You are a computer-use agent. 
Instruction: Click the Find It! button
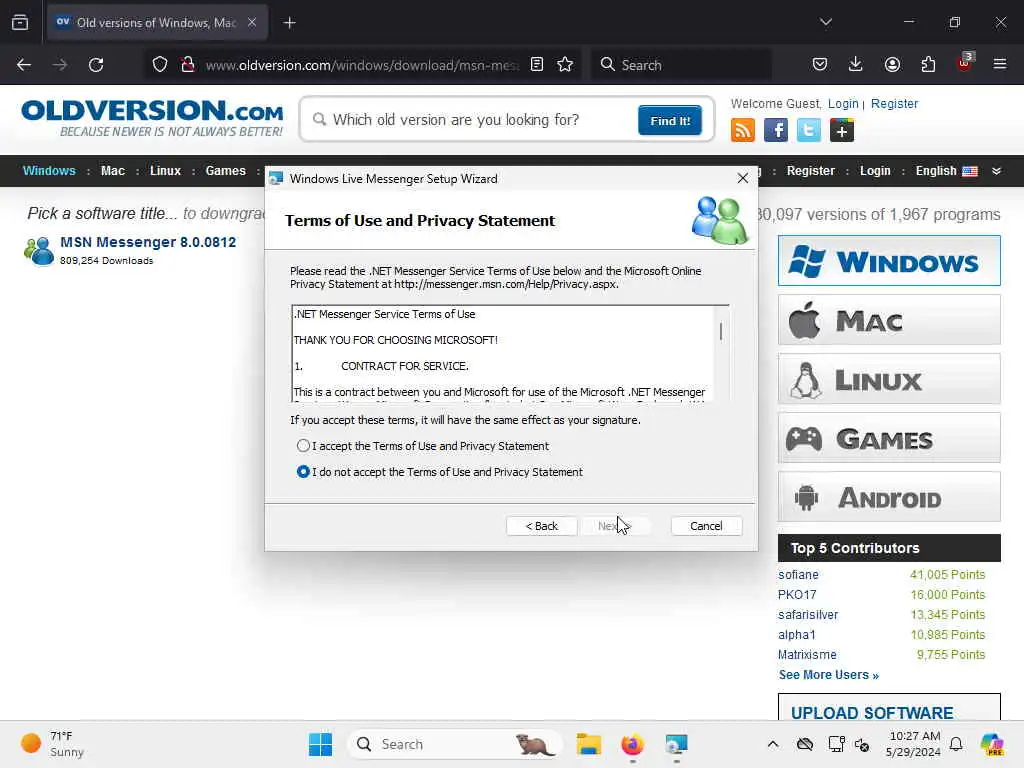coord(670,121)
